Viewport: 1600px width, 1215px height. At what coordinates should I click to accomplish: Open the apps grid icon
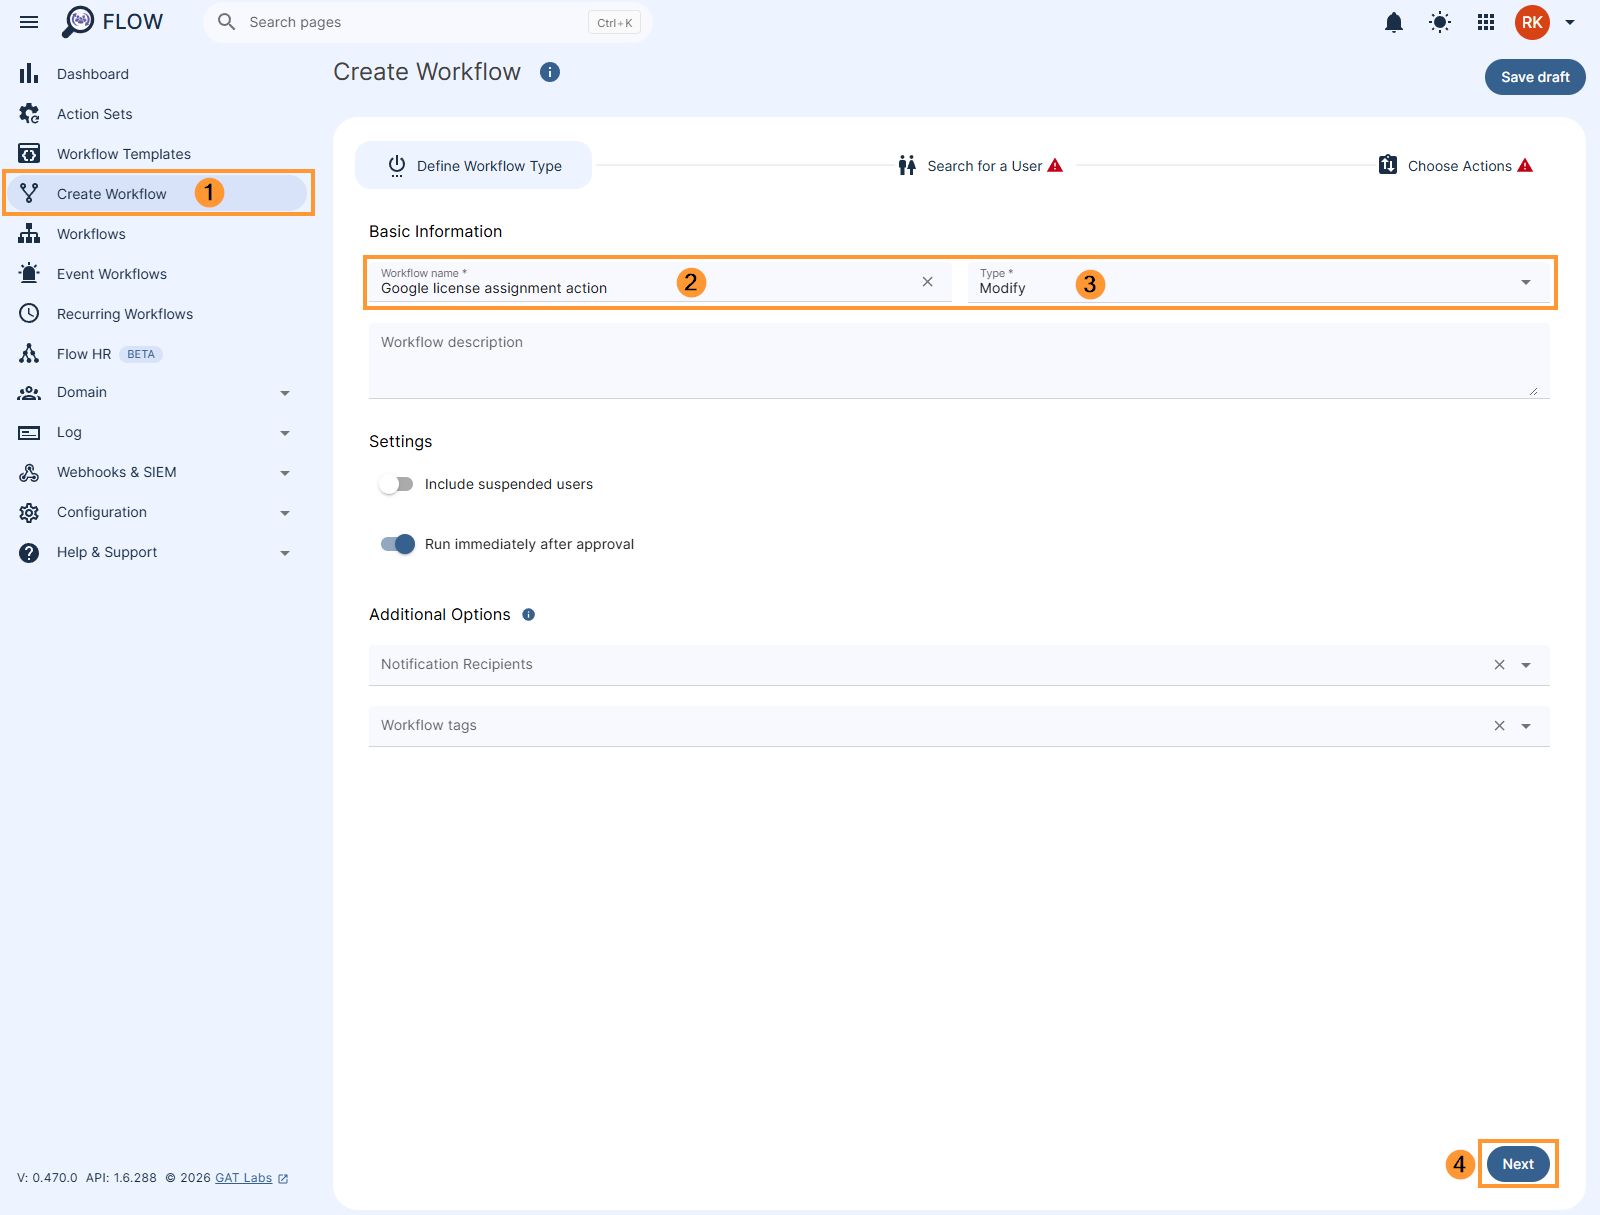point(1486,22)
